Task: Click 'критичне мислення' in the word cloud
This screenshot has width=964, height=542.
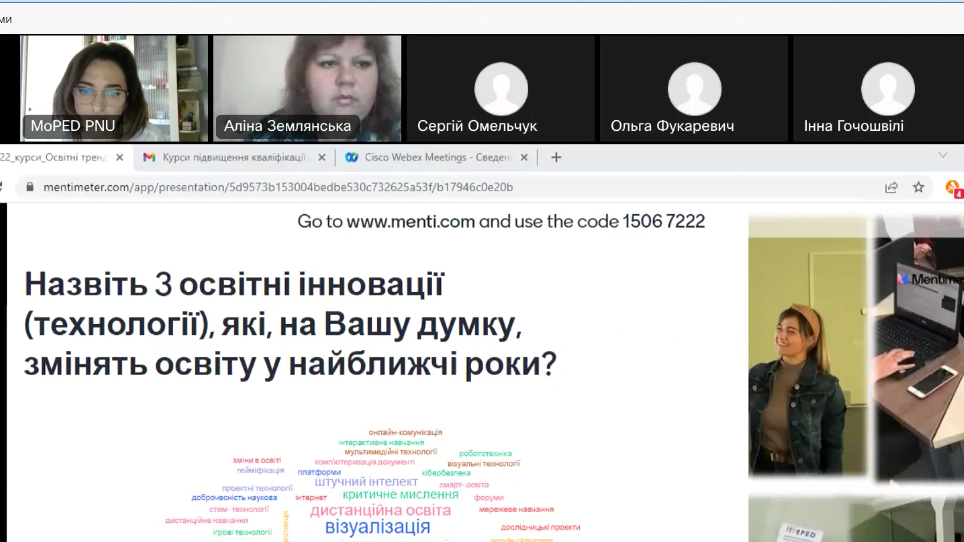Action: pyautogui.click(x=400, y=494)
